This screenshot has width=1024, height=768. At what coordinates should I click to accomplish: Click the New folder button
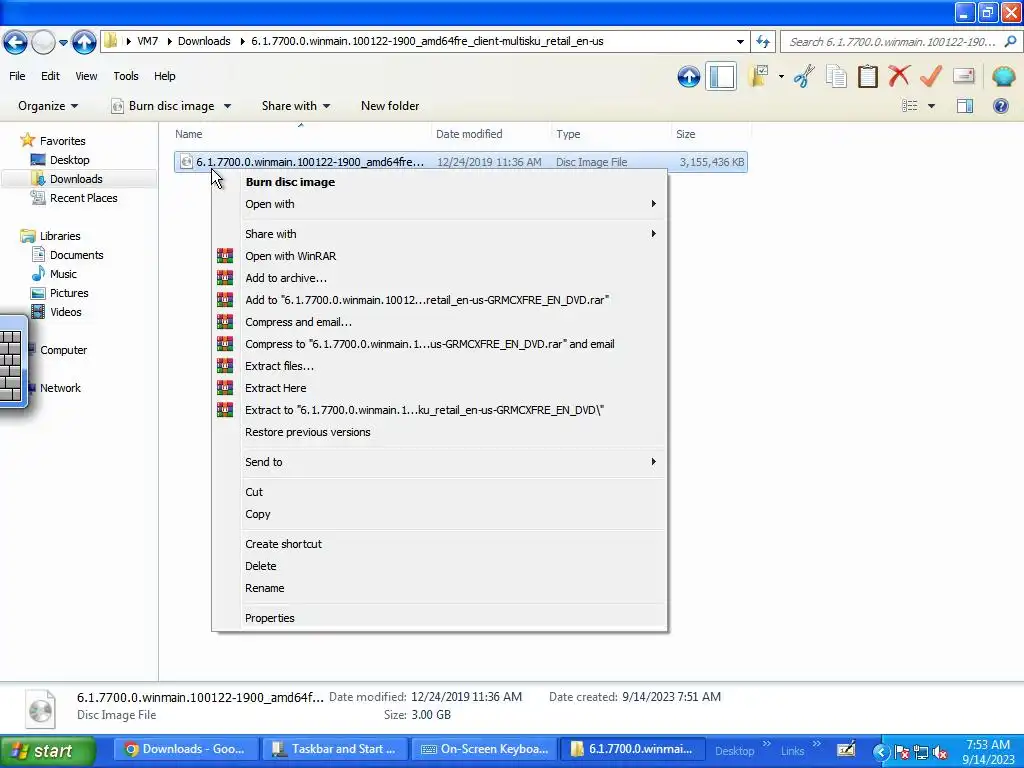click(390, 106)
